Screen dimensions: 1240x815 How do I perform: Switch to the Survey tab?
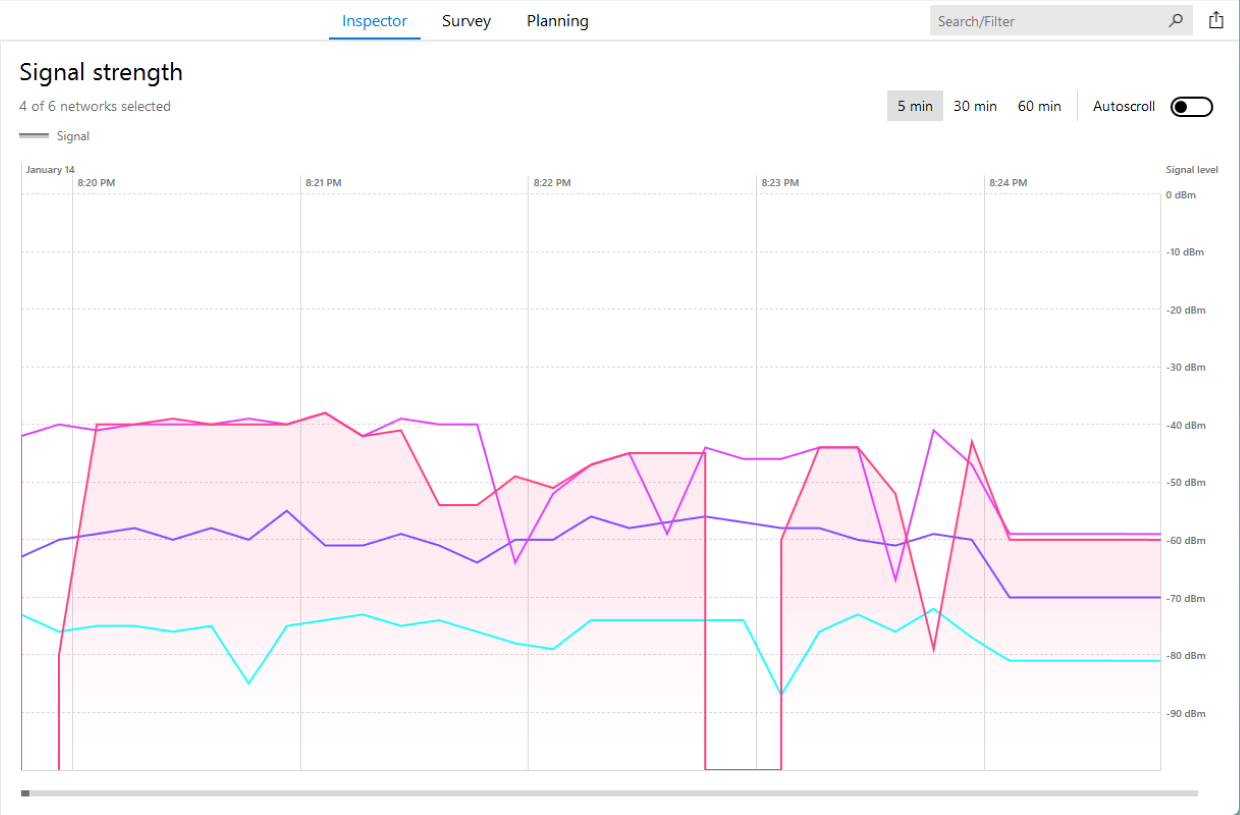(x=466, y=20)
